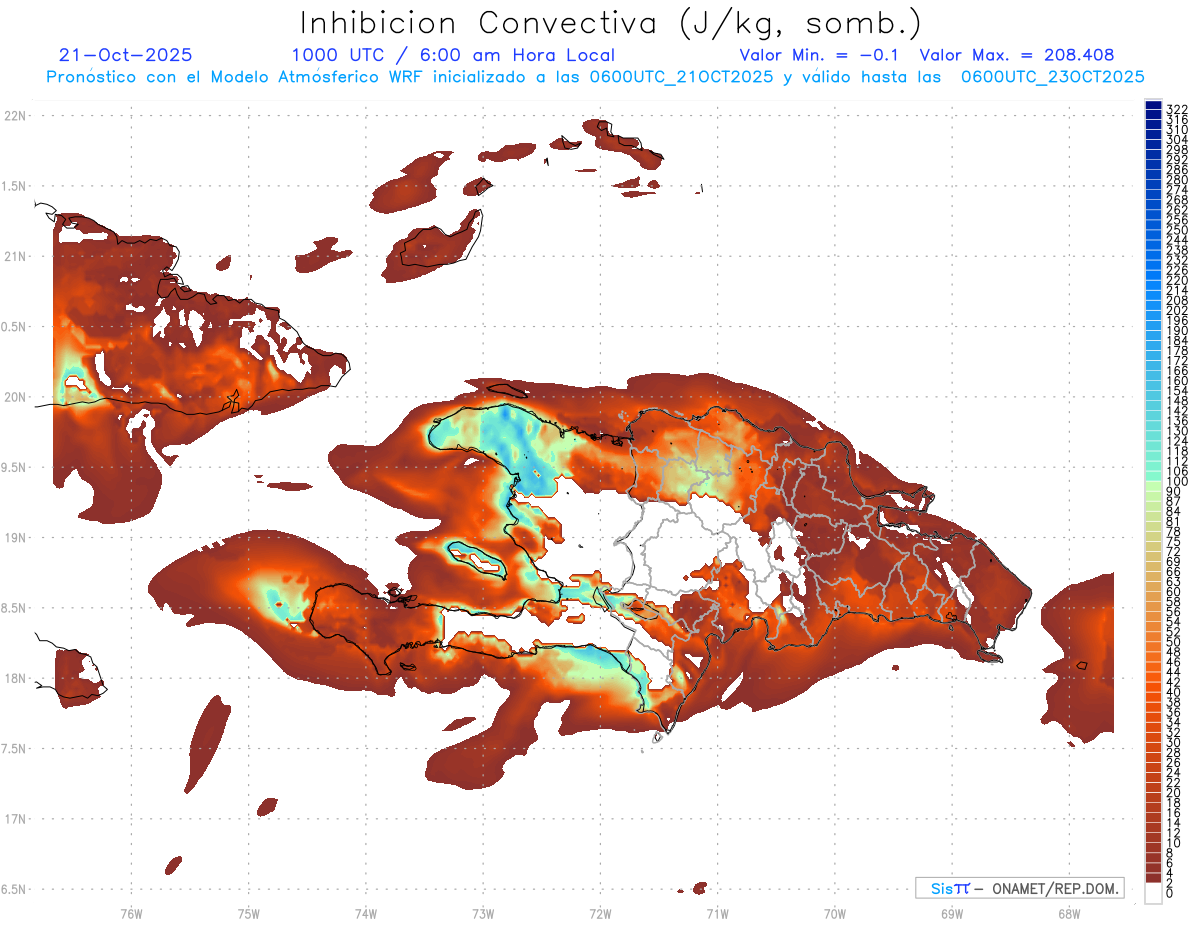1200x927 pixels.
Task: Click '1000 UTC / 6:00 am Hora Local'
Action: (453, 56)
